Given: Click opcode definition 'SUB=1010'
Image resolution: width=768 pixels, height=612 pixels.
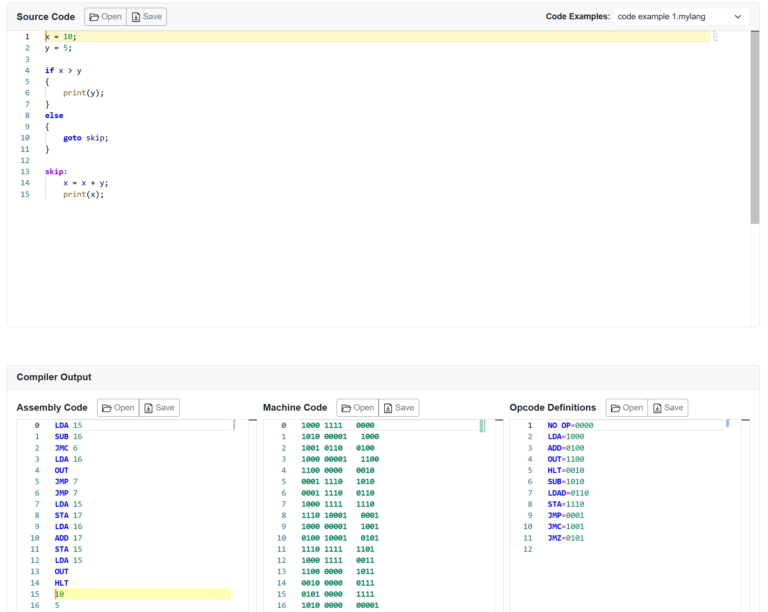Looking at the screenshot, I should point(566,482).
